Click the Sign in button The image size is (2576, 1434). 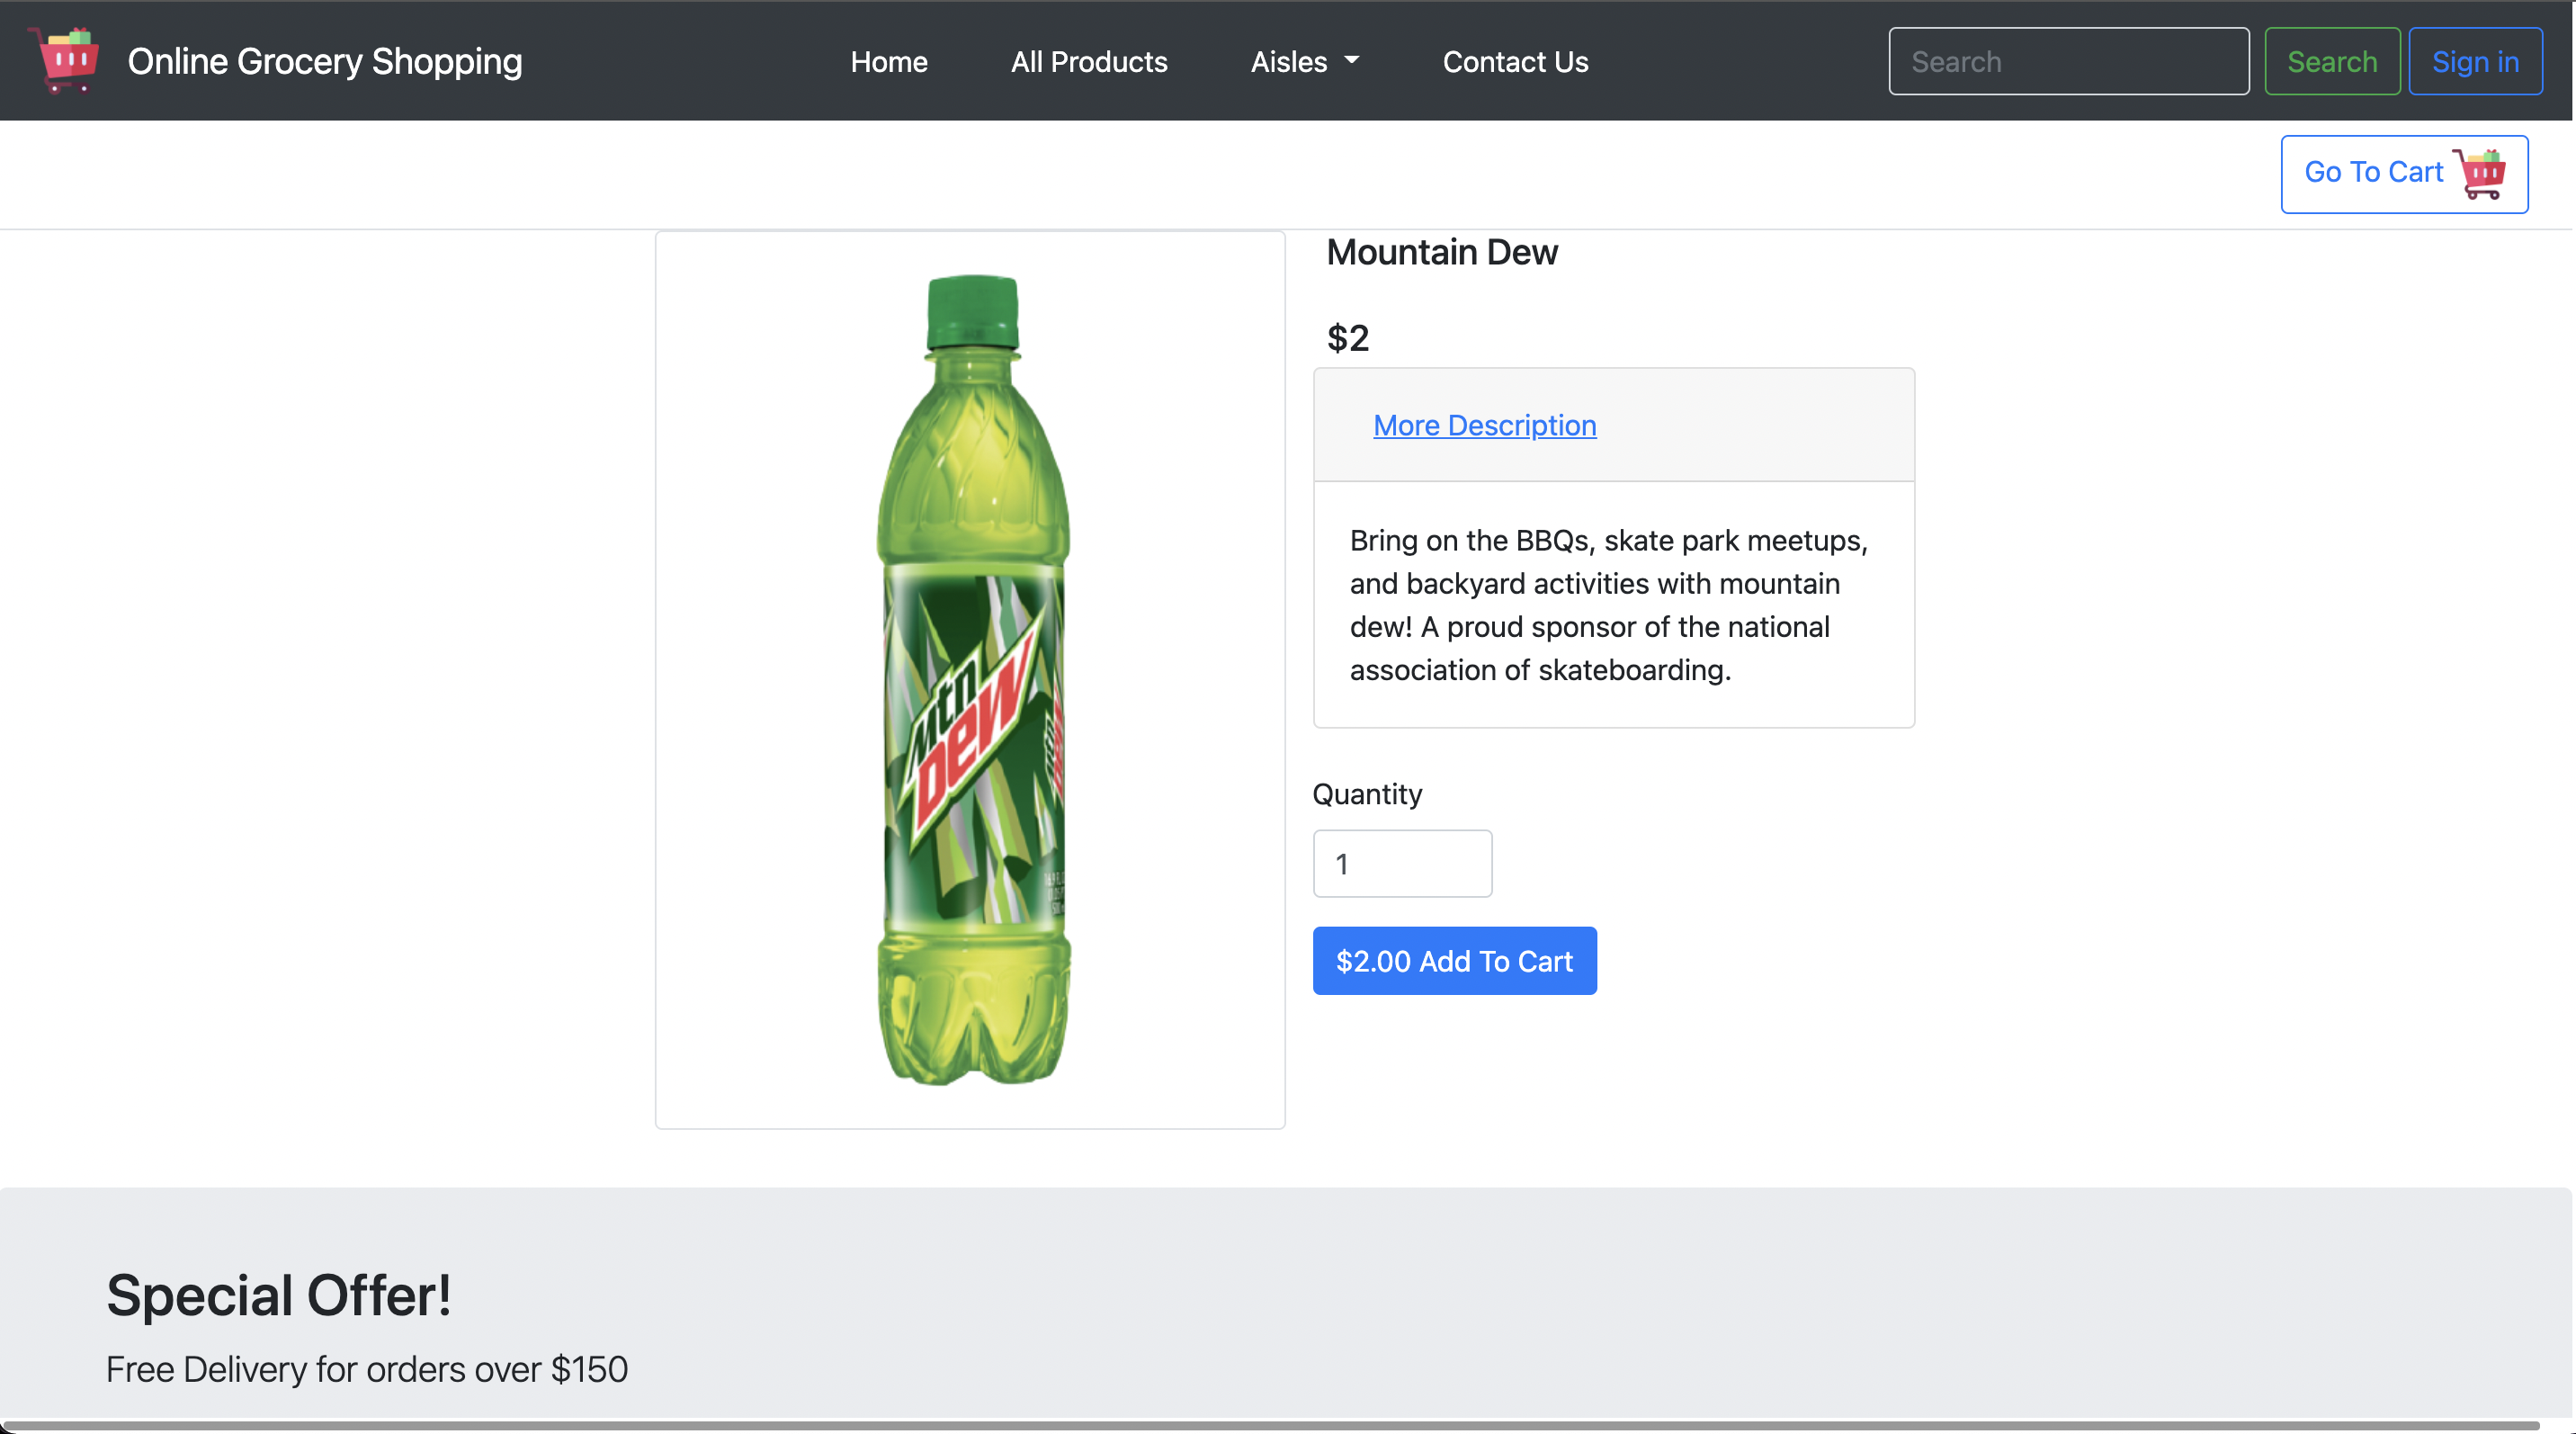pos(2474,61)
